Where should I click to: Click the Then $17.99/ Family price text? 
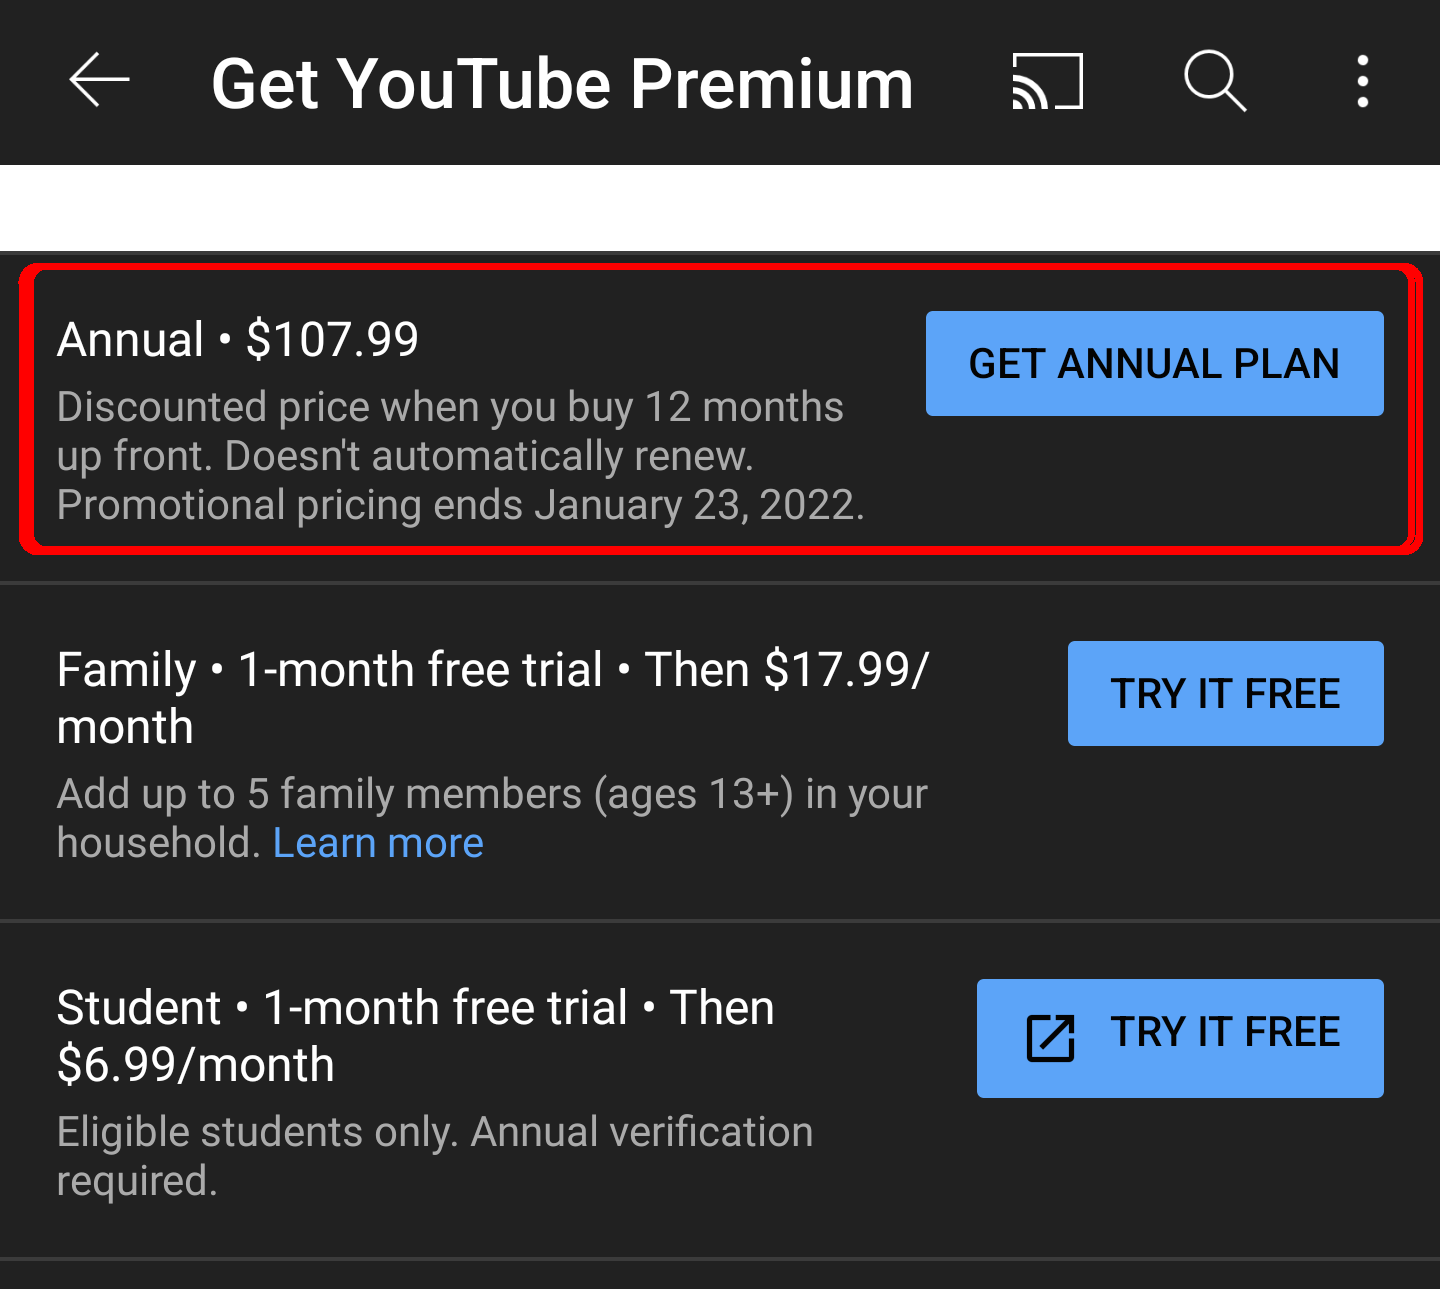point(787,670)
